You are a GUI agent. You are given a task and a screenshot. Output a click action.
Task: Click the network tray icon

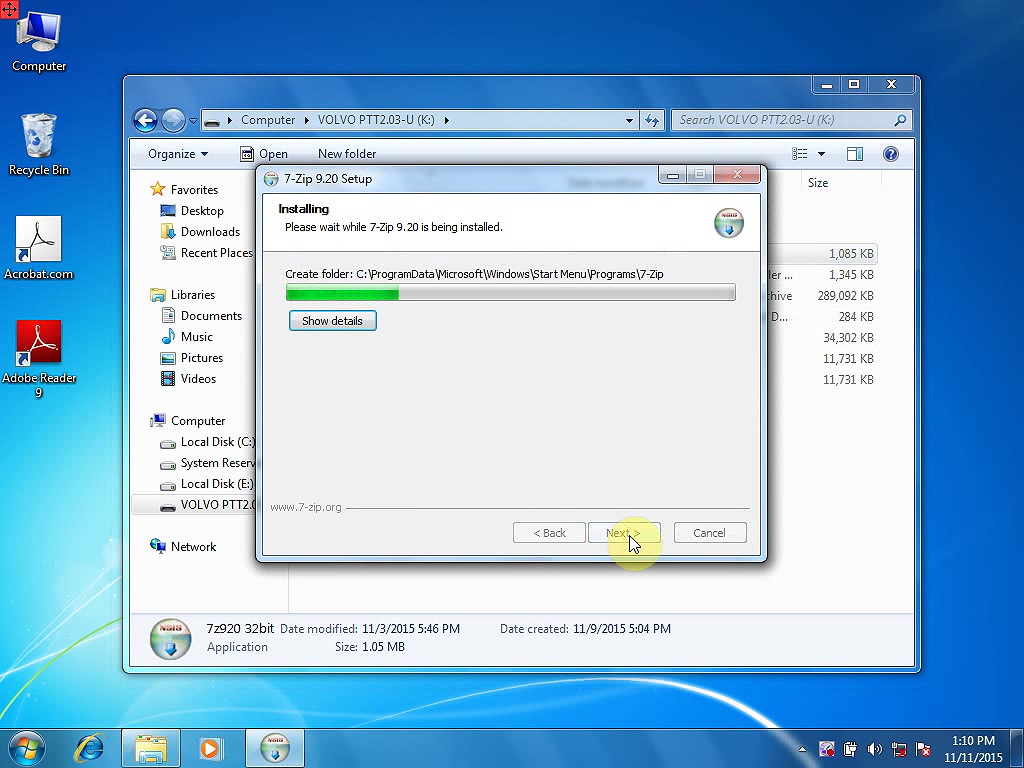pyautogui.click(x=899, y=749)
